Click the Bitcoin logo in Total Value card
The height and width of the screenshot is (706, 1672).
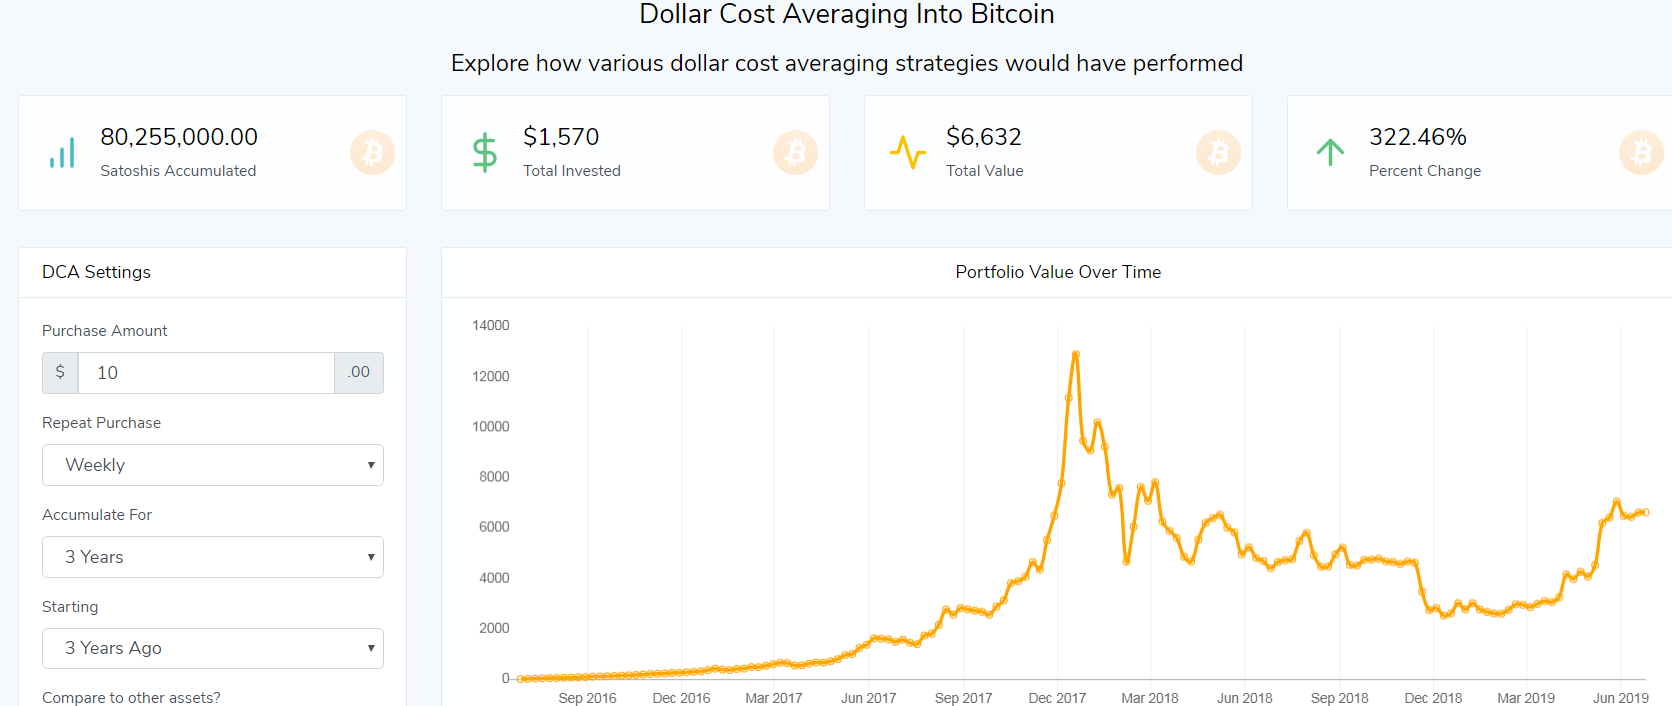click(x=1218, y=153)
